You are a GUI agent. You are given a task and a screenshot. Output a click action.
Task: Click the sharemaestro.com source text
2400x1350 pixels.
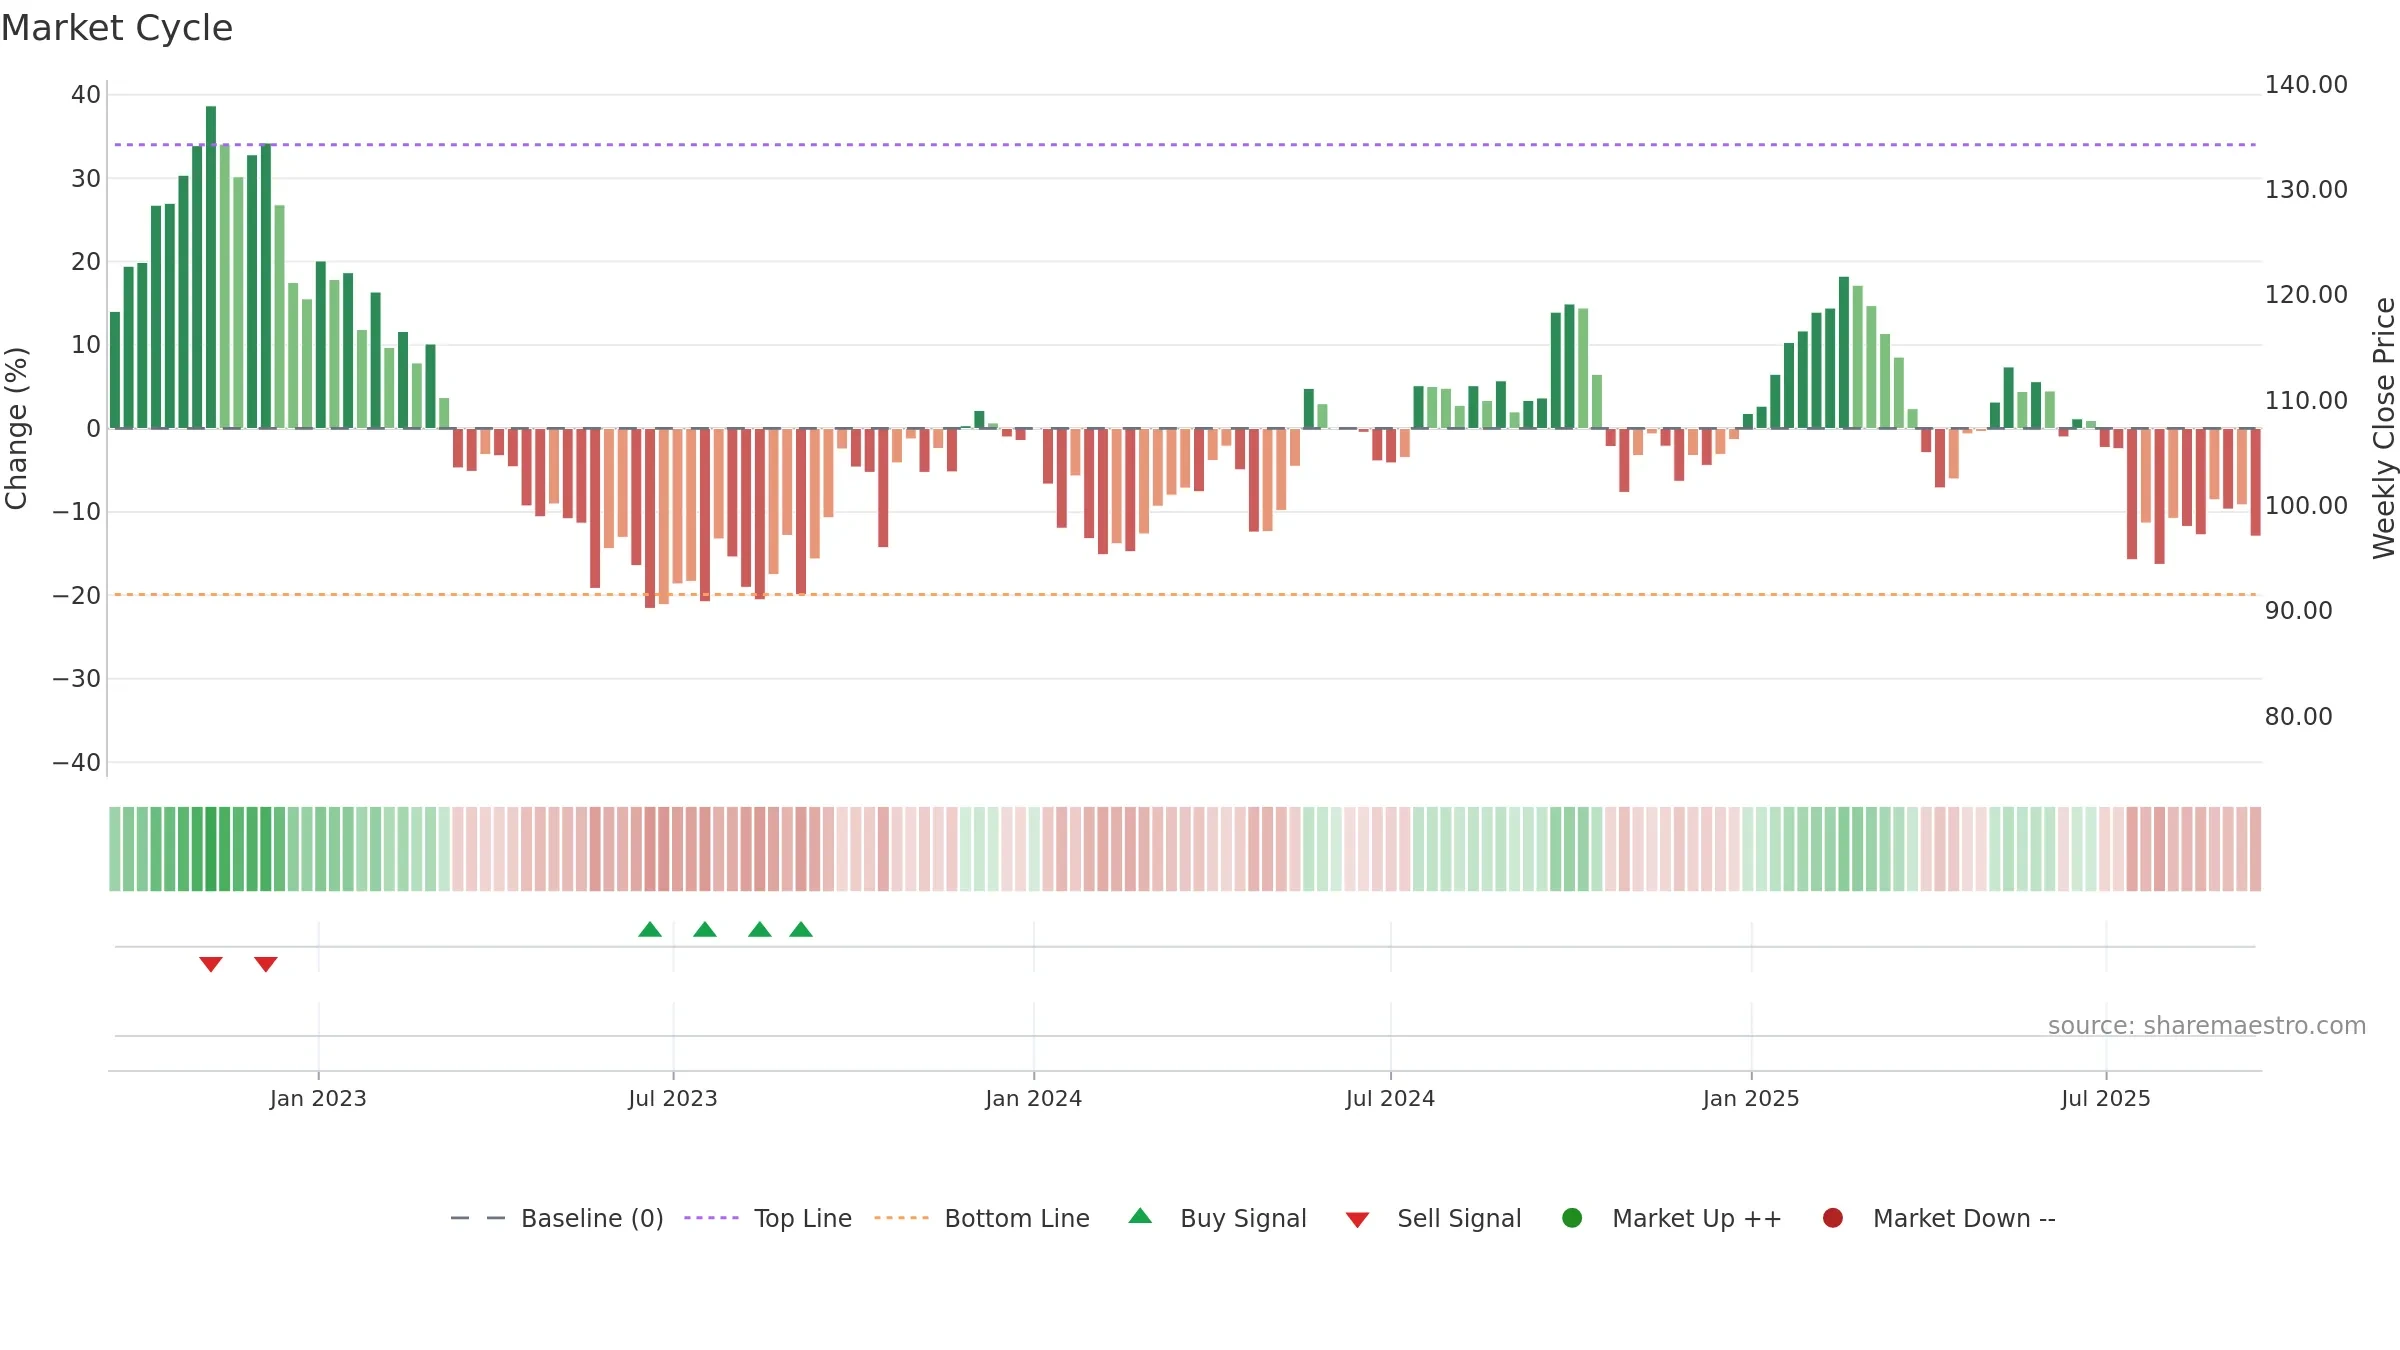tap(2207, 1026)
